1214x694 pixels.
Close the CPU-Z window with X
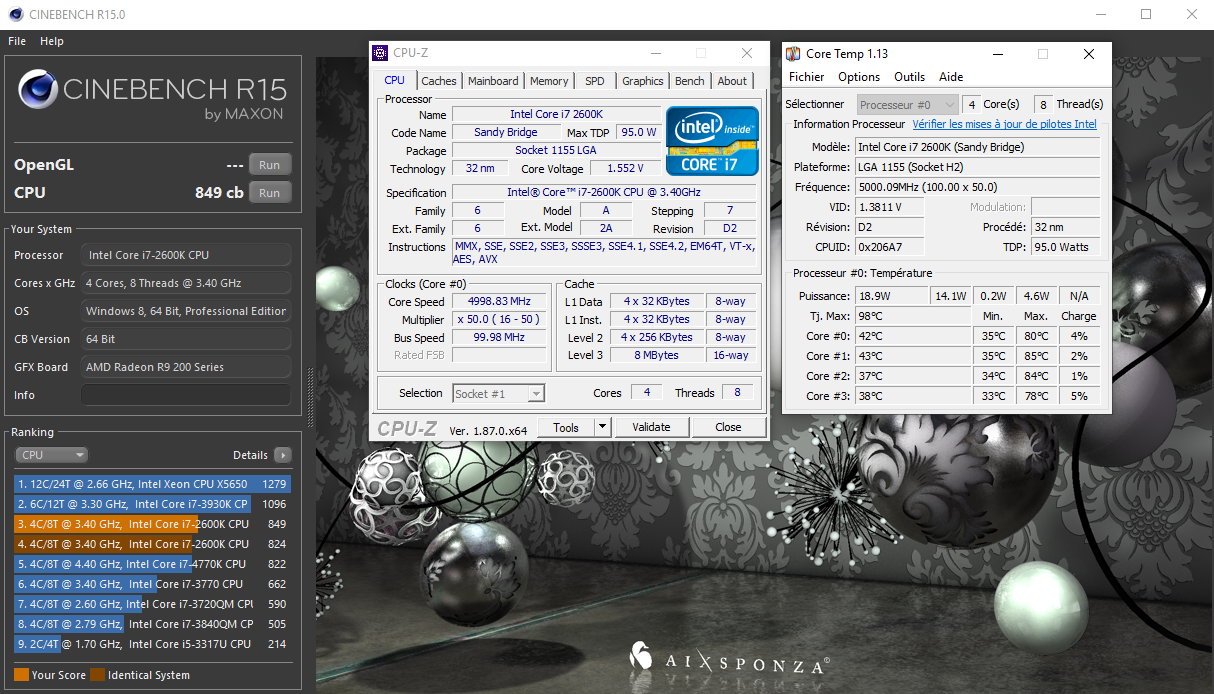pyautogui.click(x=747, y=53)
